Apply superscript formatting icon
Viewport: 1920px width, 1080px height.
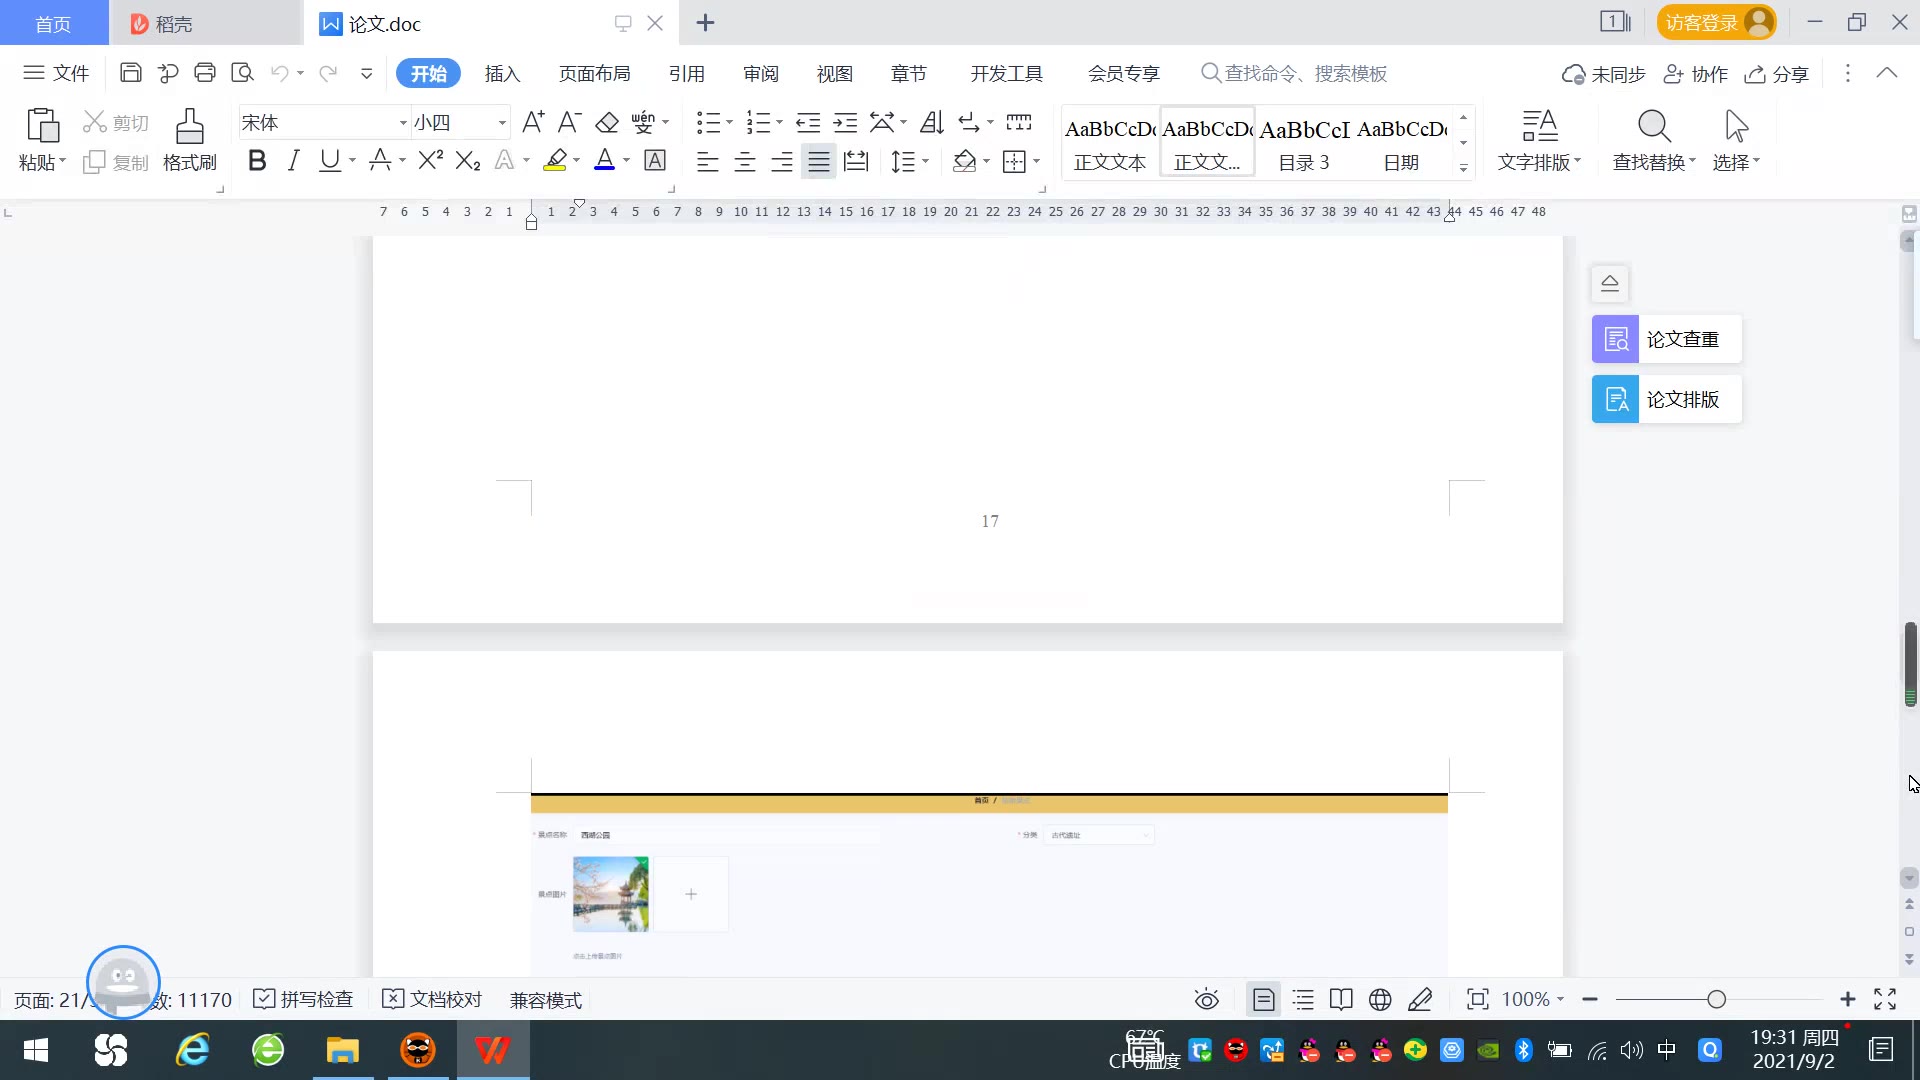point(430,160)
